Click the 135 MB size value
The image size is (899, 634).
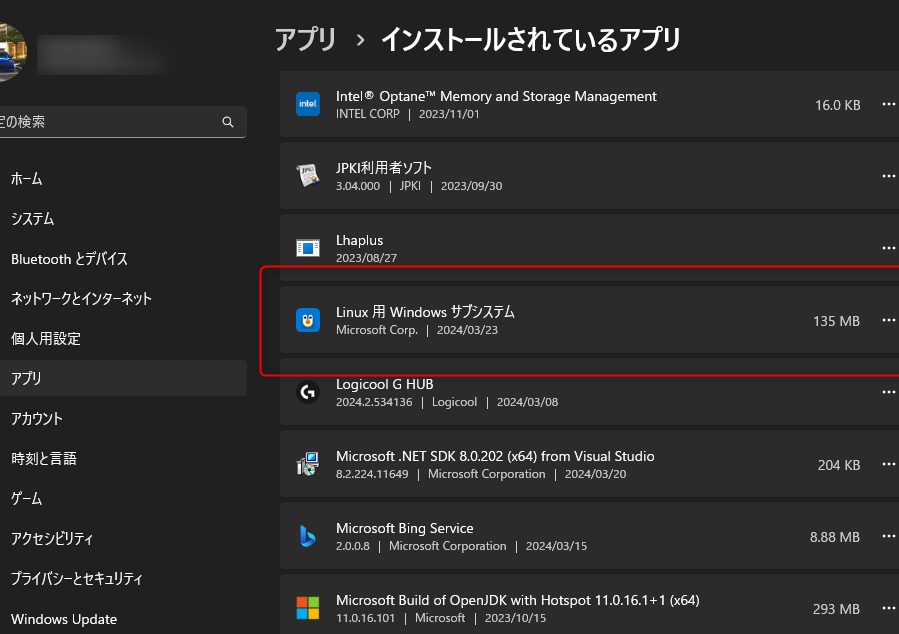point(837,321)
